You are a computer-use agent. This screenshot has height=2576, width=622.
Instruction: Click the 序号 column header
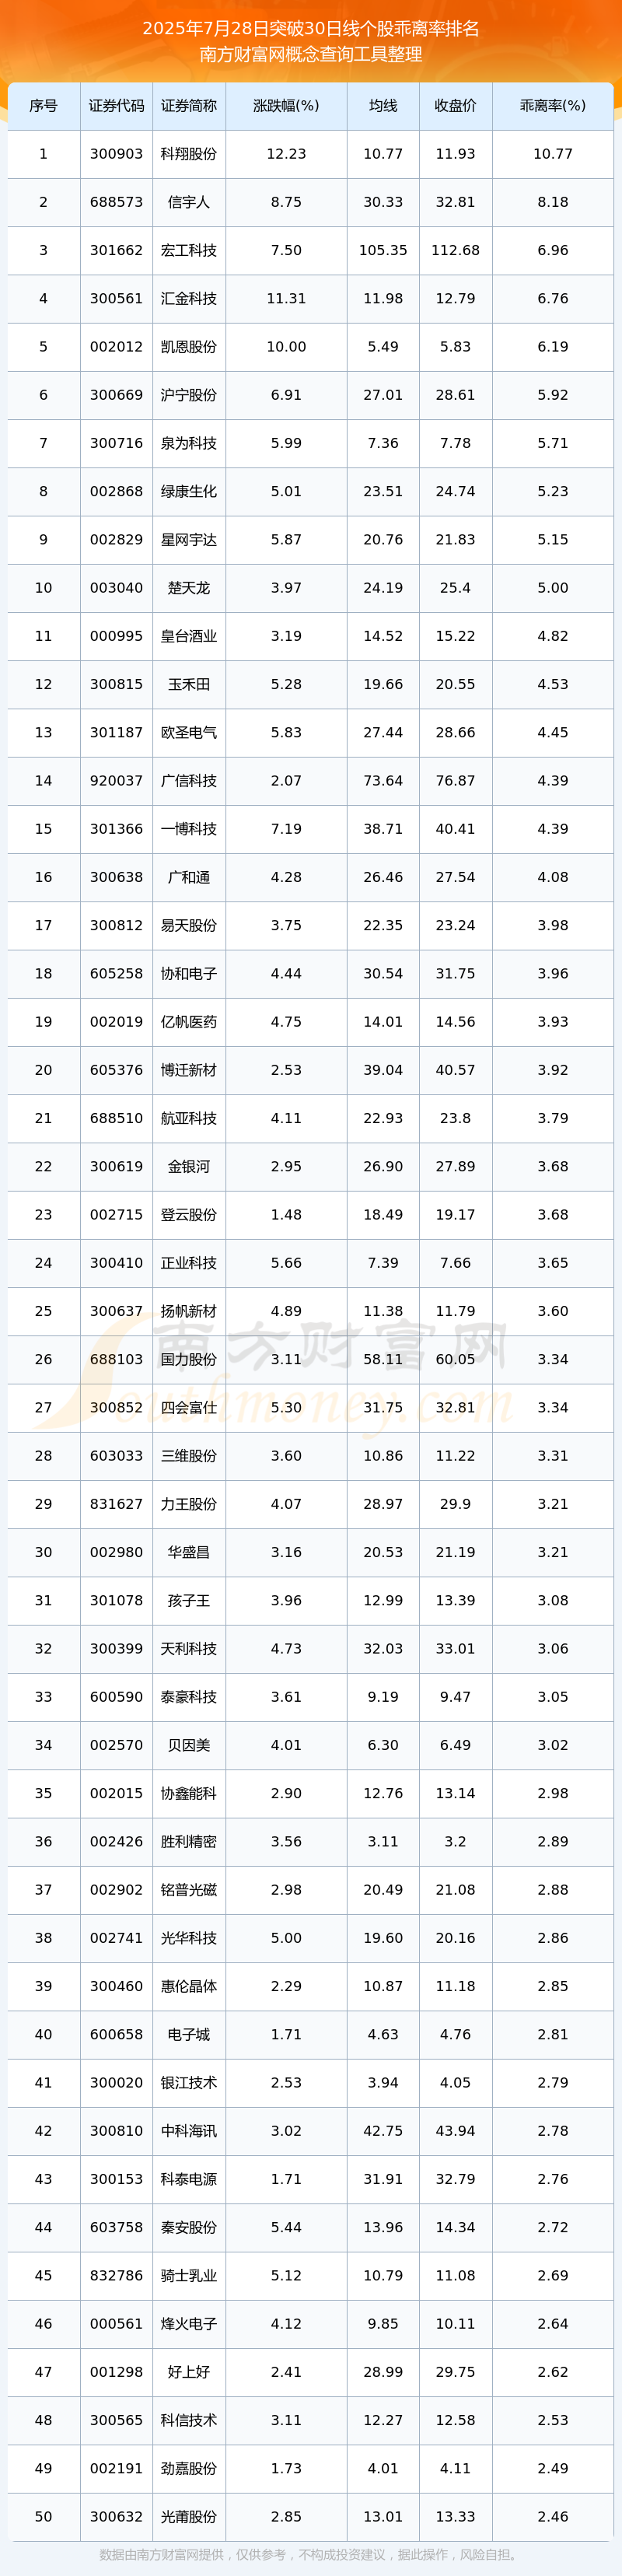click(x=43, y=106)
